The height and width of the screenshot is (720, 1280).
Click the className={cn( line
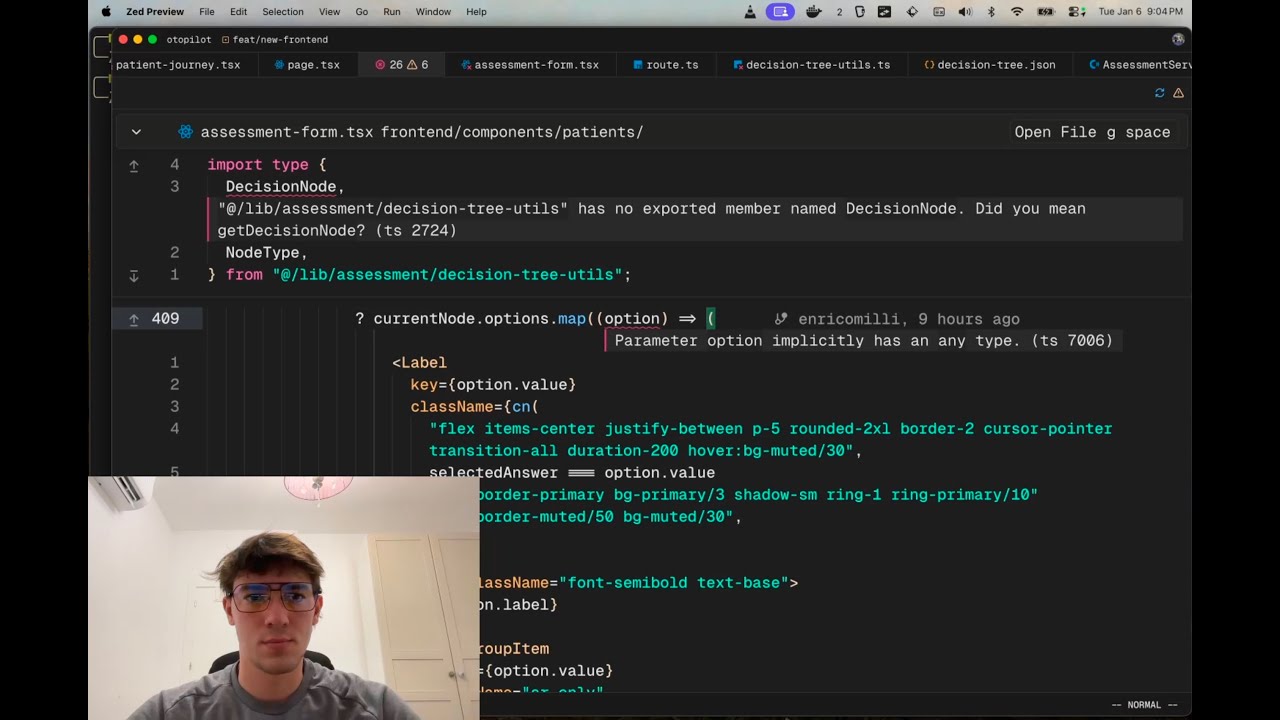[474, 407]
